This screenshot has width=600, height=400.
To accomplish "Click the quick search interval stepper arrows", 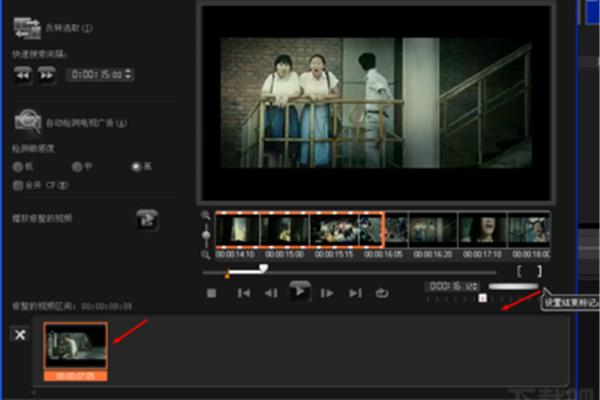I will 129,74.
